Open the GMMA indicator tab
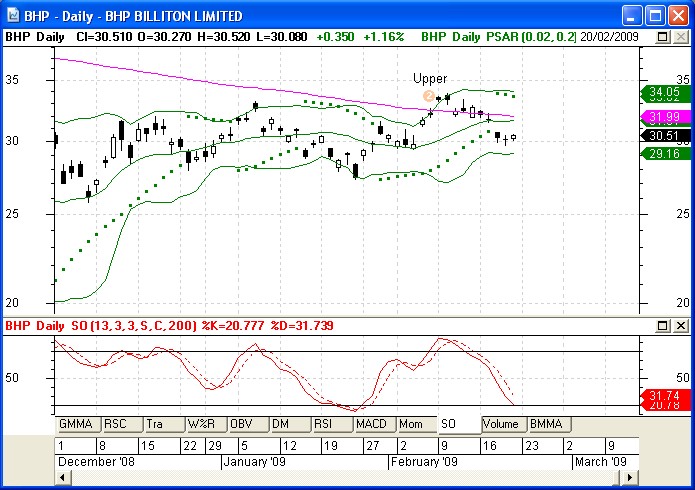Viewport: 695px width, 490px height. coord(78,424)
